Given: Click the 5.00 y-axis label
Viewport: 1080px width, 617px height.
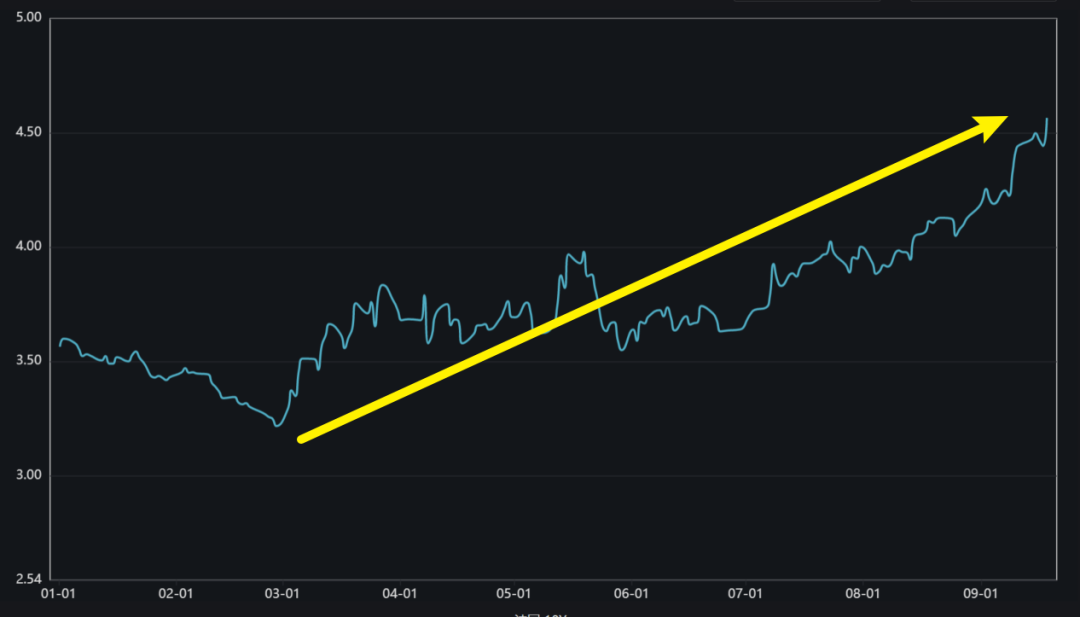Looking at the screenshot, I should click(29, 17).
